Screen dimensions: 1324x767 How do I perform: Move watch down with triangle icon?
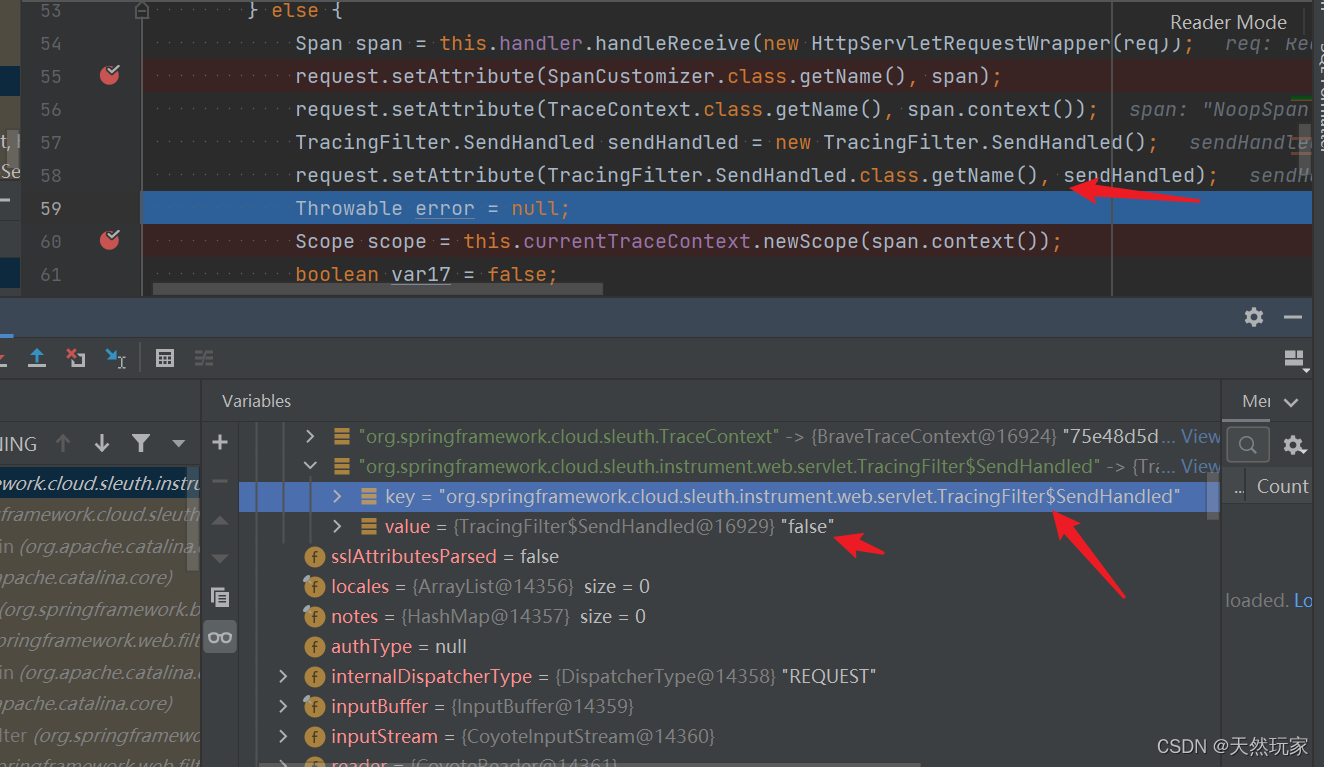220,558
